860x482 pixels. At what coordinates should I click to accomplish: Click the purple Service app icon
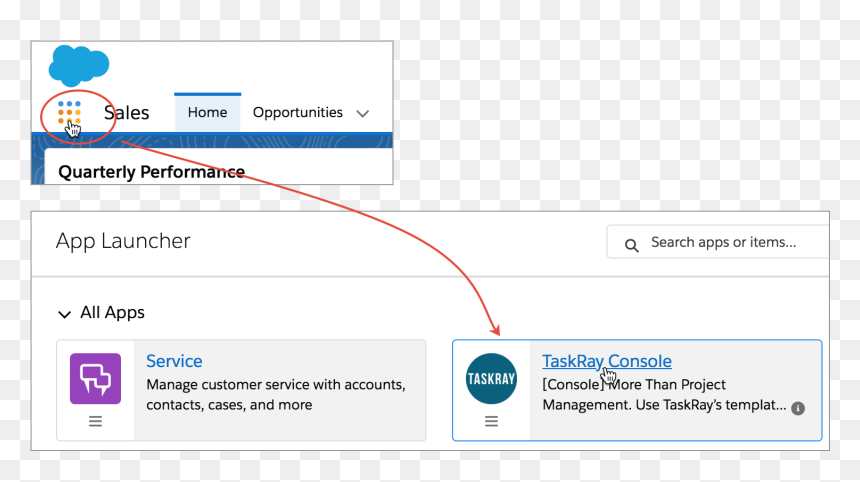(95, 378)
